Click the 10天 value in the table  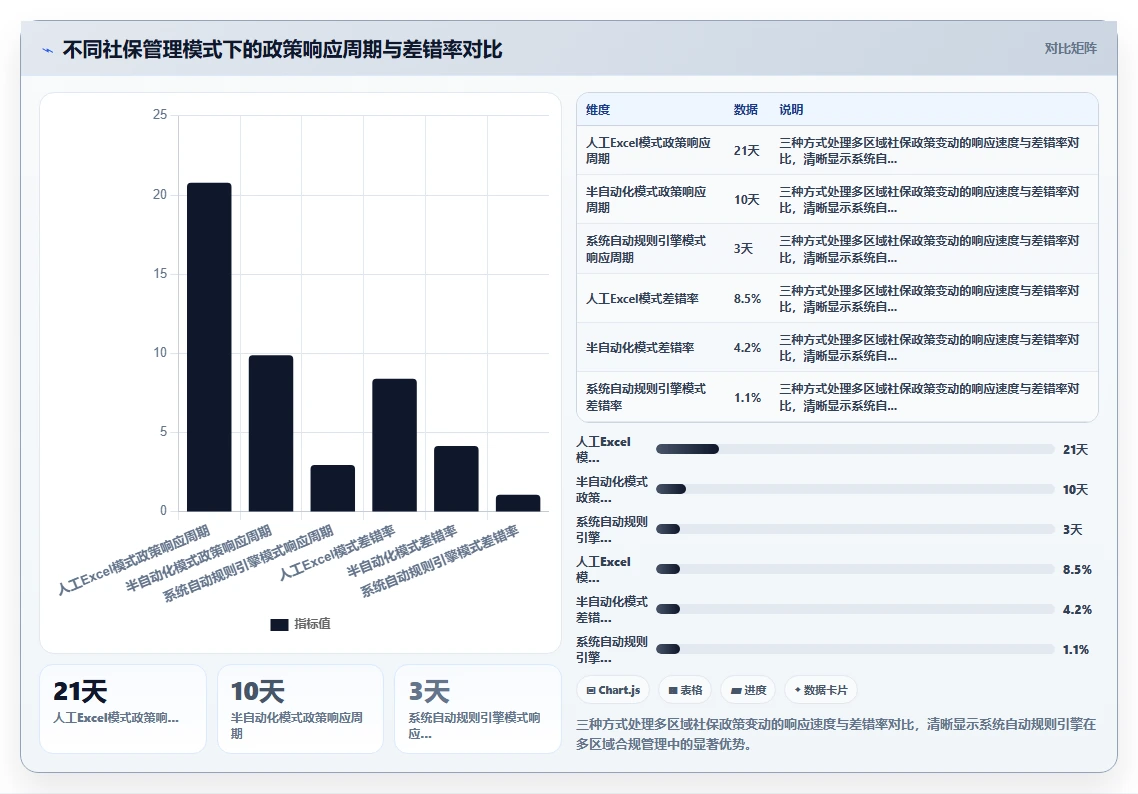[746, 200]
